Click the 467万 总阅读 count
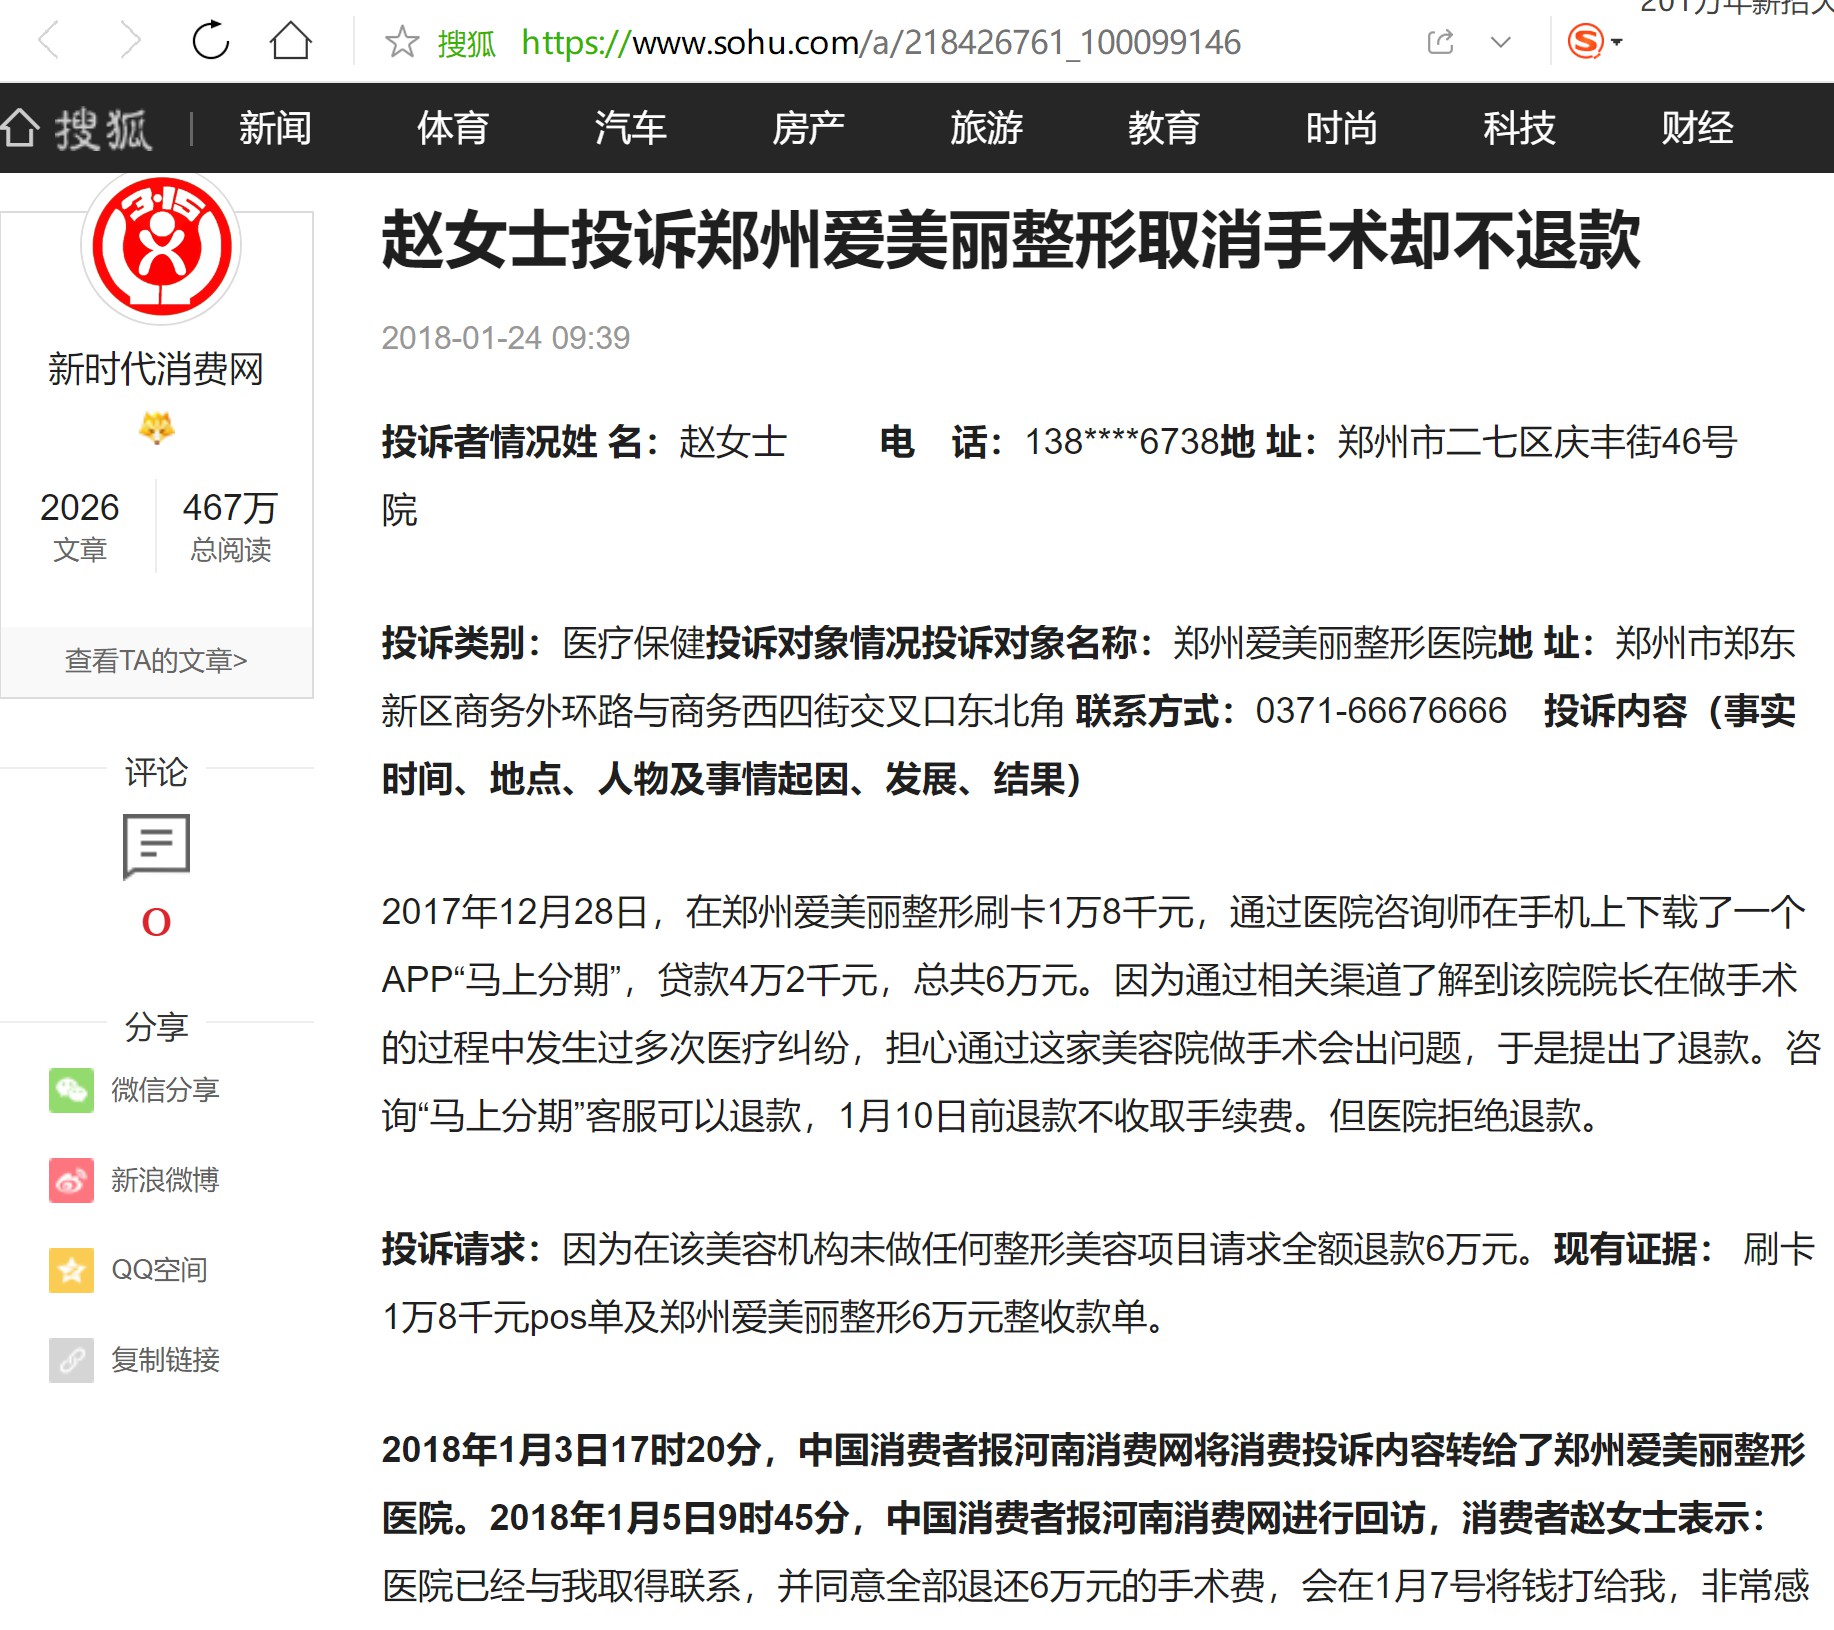 230,526
